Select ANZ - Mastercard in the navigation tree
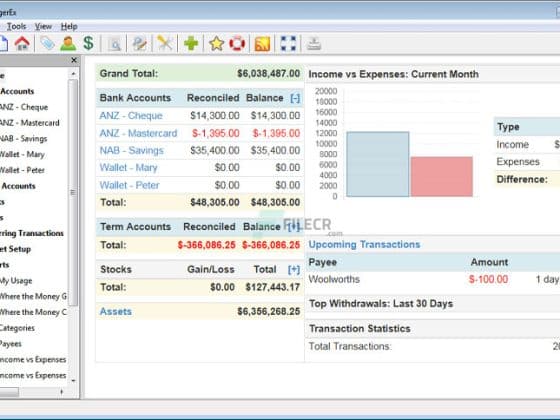This screenshot has height=420, width=560. click(x=29, y=123)
